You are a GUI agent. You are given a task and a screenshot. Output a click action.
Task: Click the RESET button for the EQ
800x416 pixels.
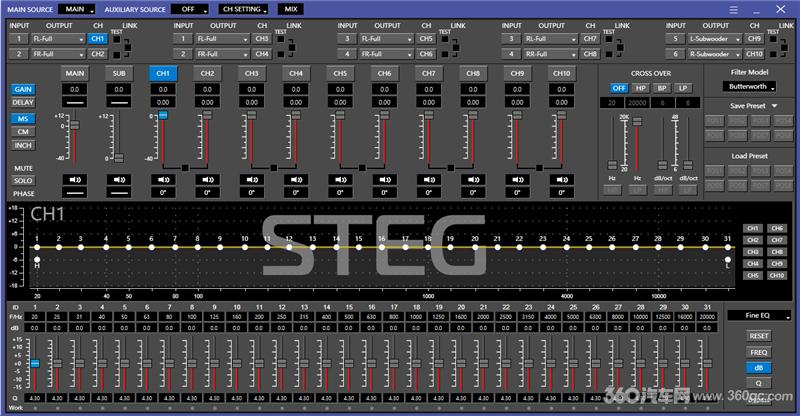point(759,336)
